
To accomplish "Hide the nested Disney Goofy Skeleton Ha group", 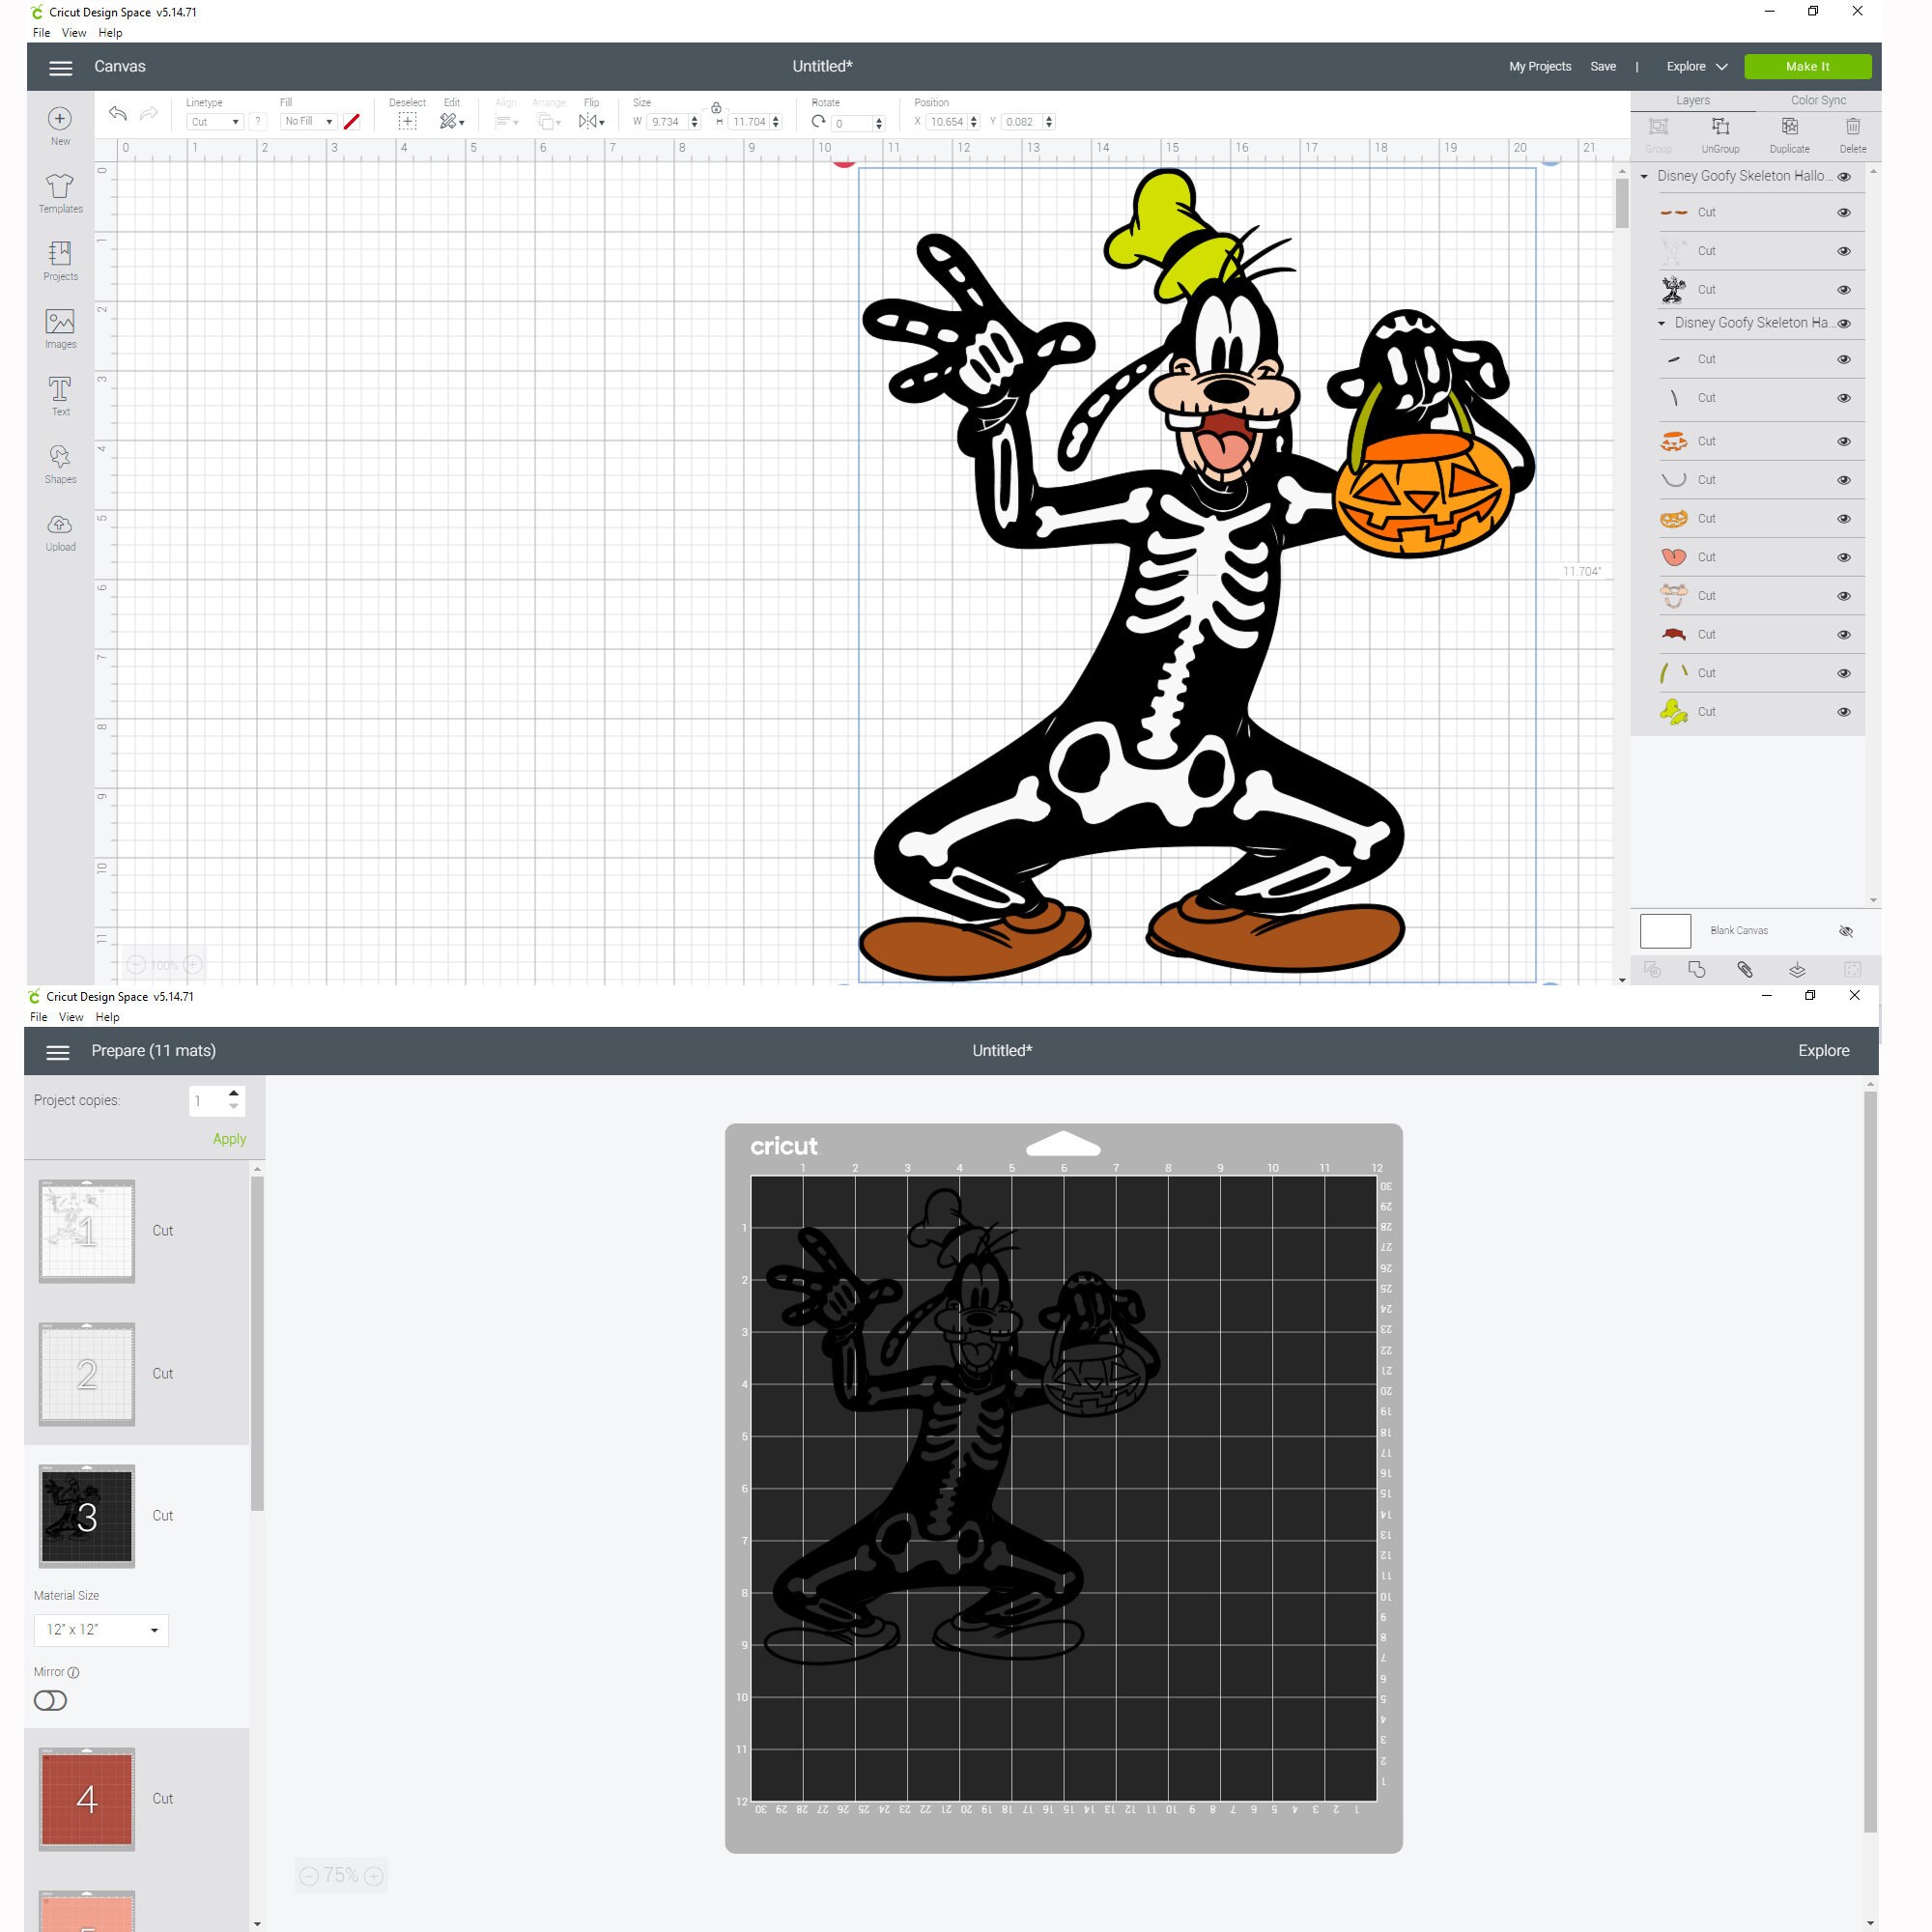I will [x=1844, y=324].
